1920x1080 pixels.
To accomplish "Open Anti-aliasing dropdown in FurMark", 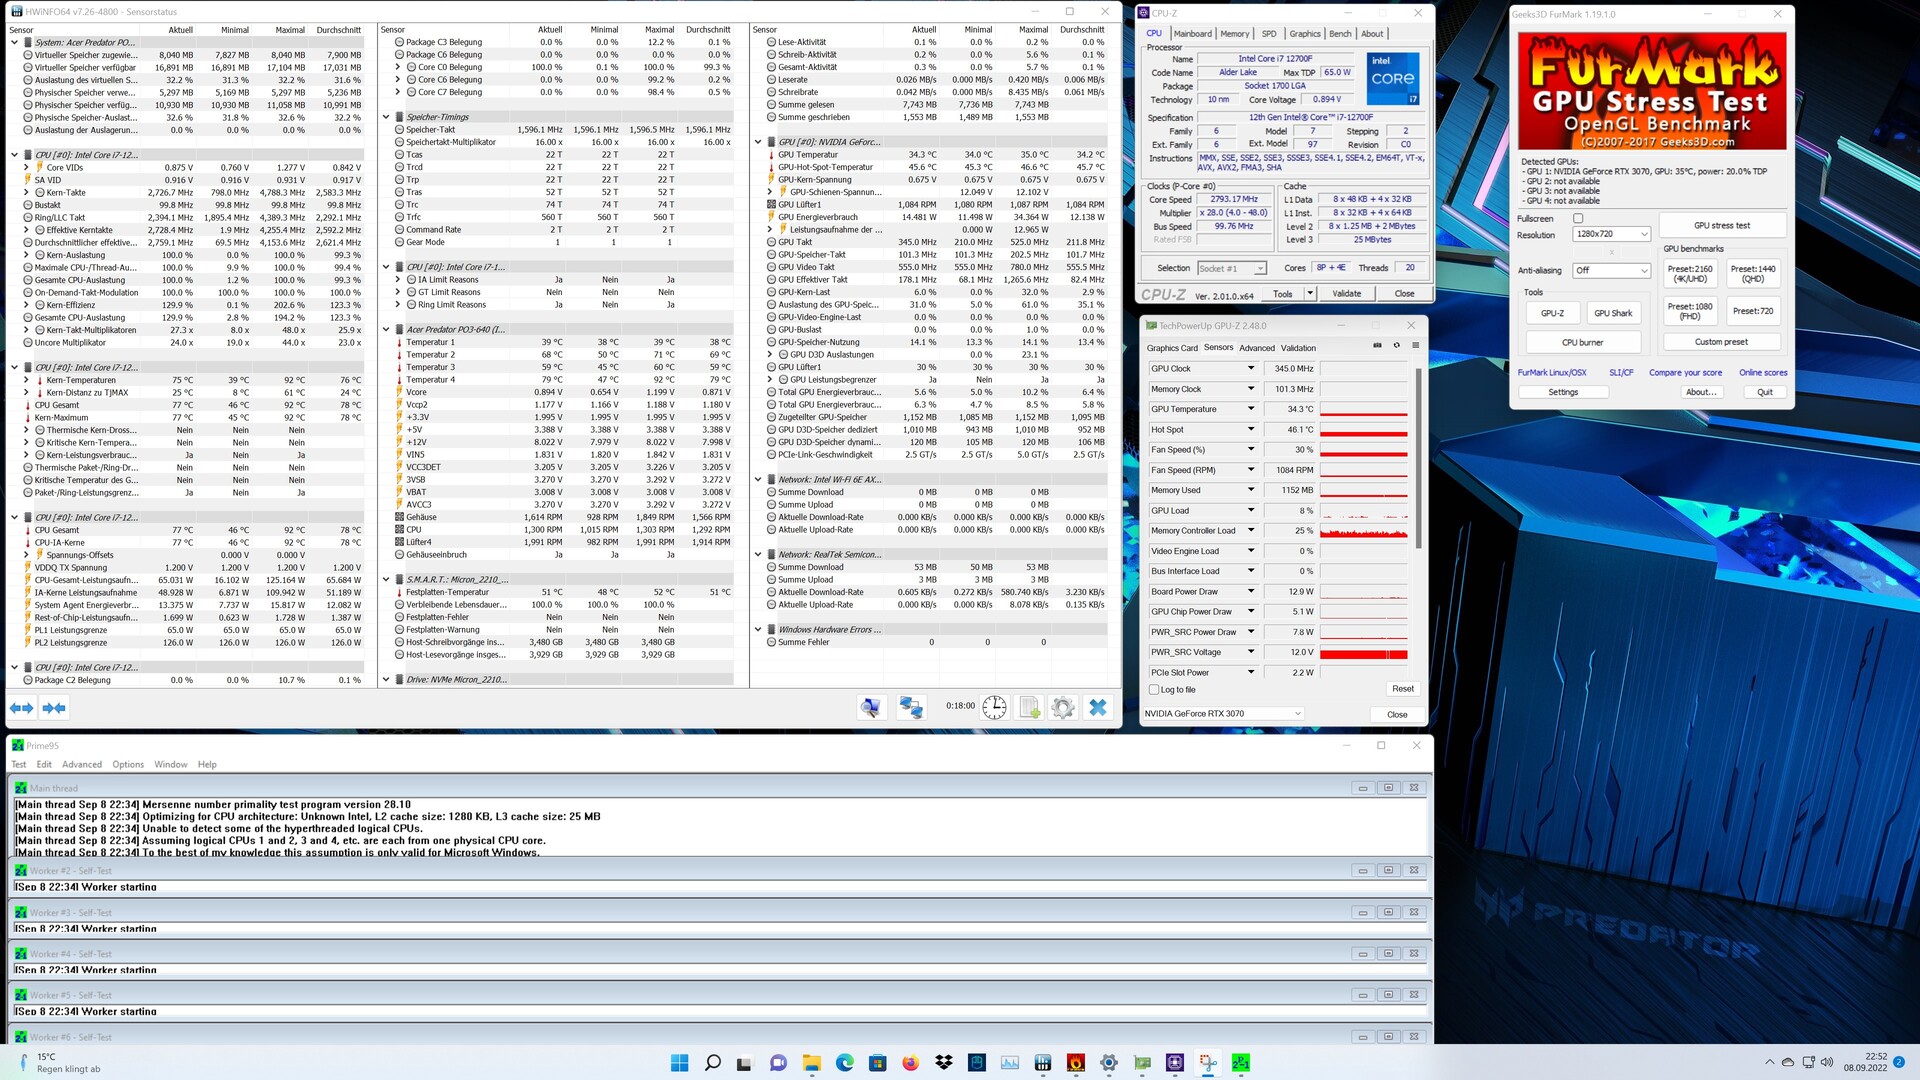I will (1610, 270).
